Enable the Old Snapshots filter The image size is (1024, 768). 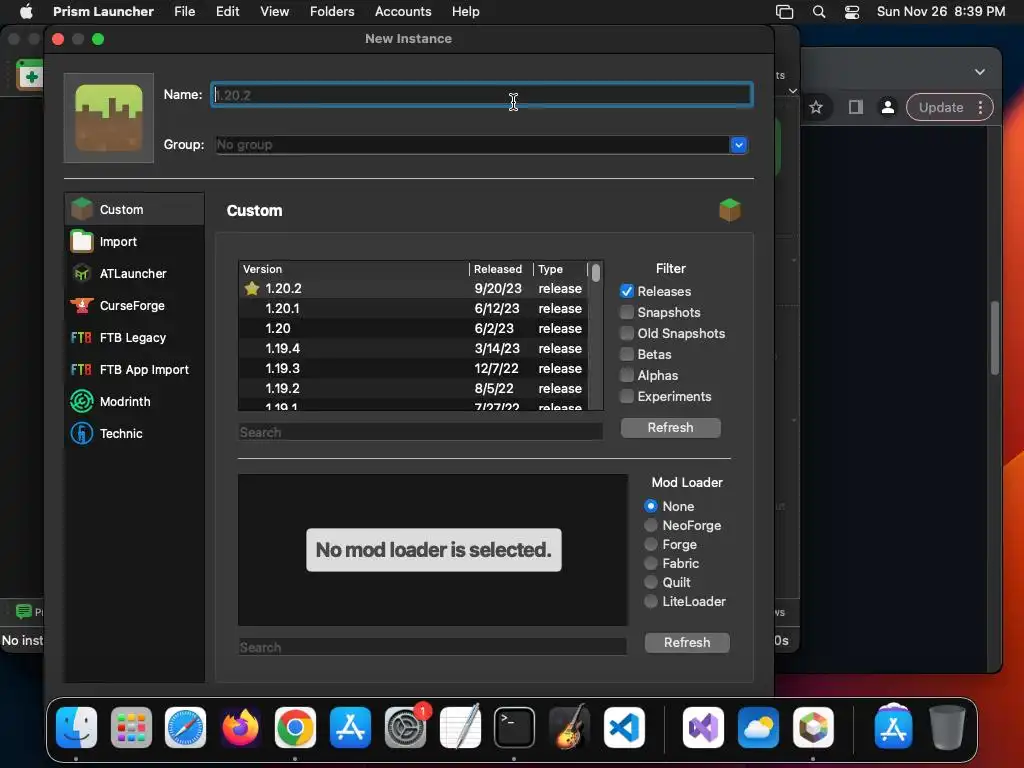click(626, 333)
